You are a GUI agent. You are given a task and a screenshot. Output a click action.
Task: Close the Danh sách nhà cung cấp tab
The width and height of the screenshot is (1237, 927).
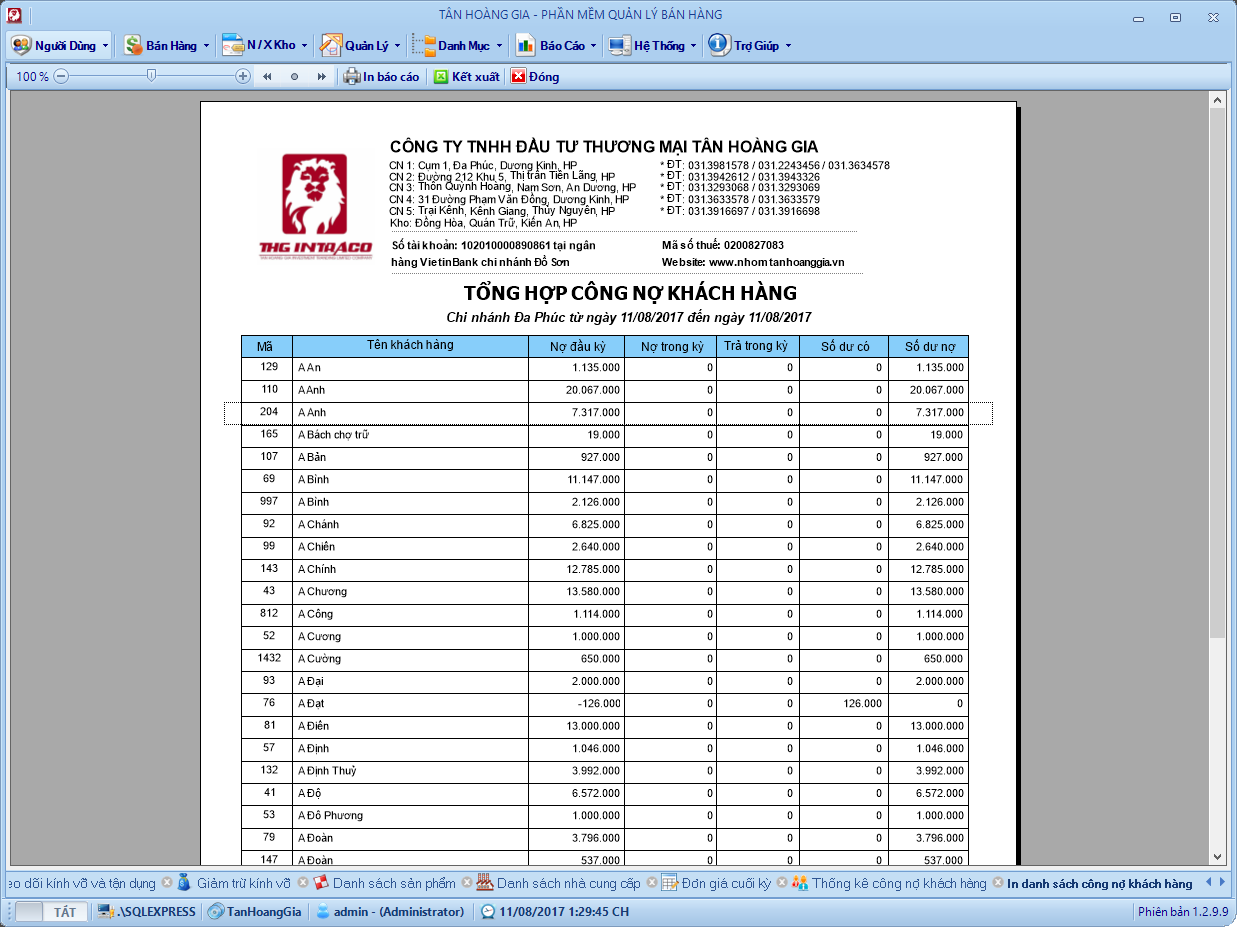tap(651, 883)
